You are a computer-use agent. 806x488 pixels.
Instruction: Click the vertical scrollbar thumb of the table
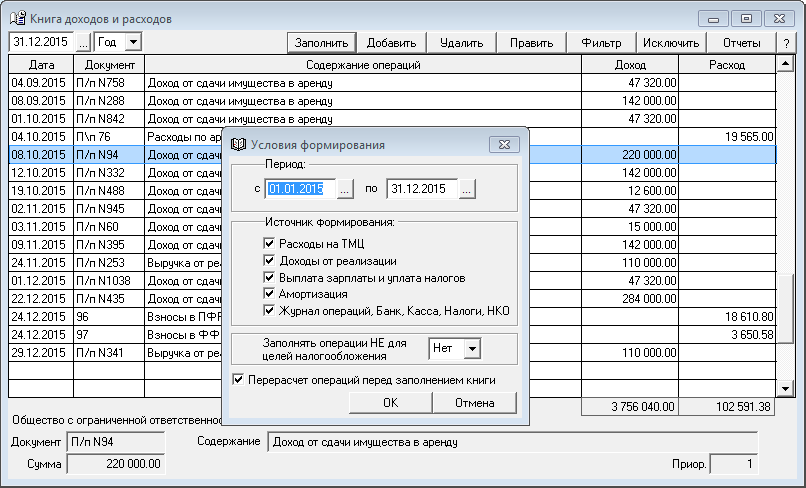(786, 309)
